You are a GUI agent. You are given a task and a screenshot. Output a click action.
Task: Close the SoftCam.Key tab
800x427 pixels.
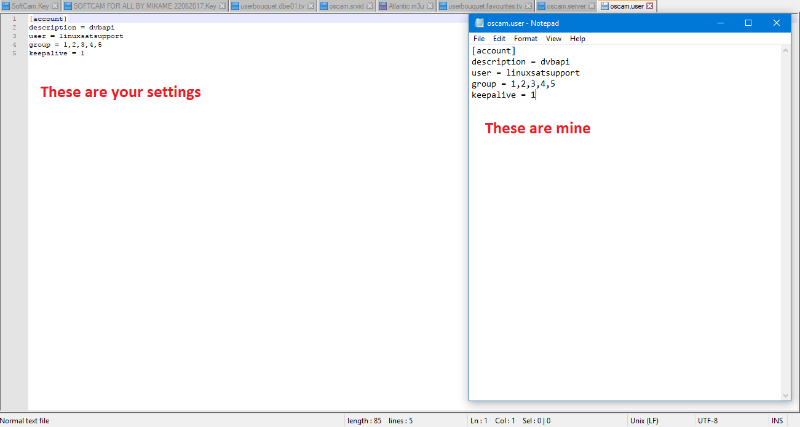[55, 6]
